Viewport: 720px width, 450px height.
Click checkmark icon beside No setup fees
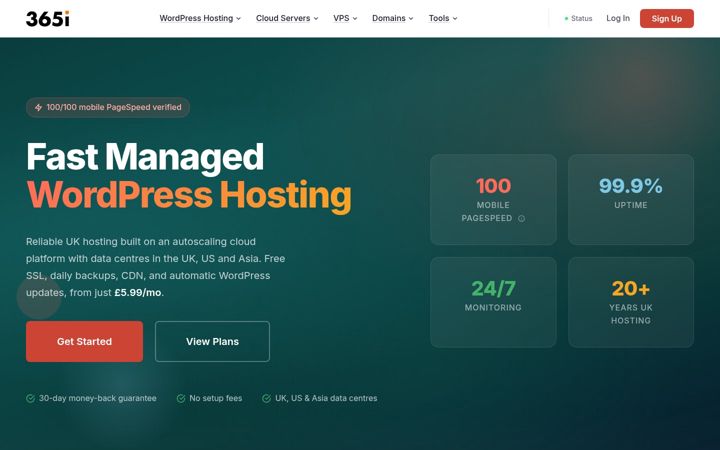181,399
